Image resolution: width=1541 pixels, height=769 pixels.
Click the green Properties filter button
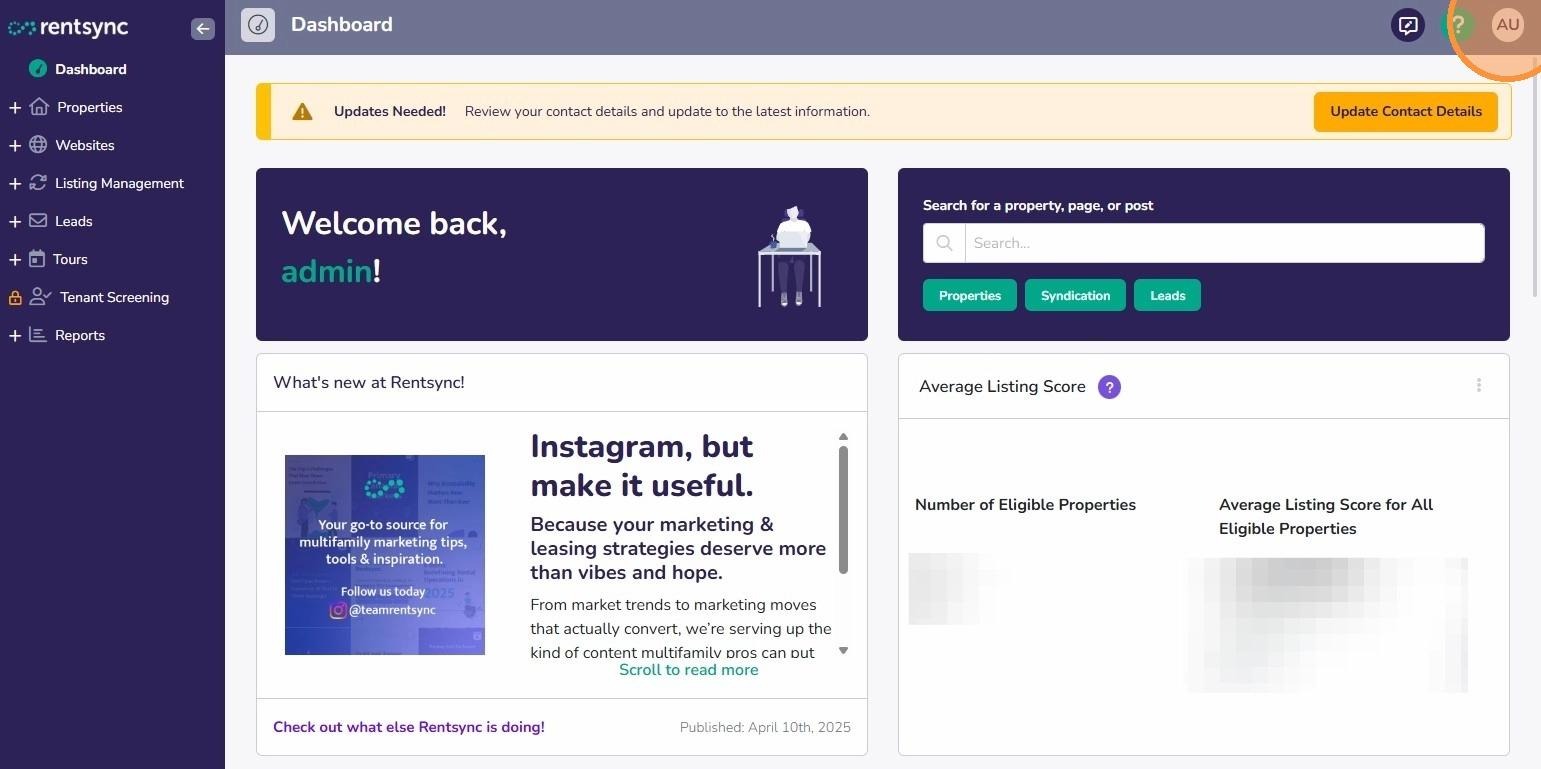coord(970,295)
